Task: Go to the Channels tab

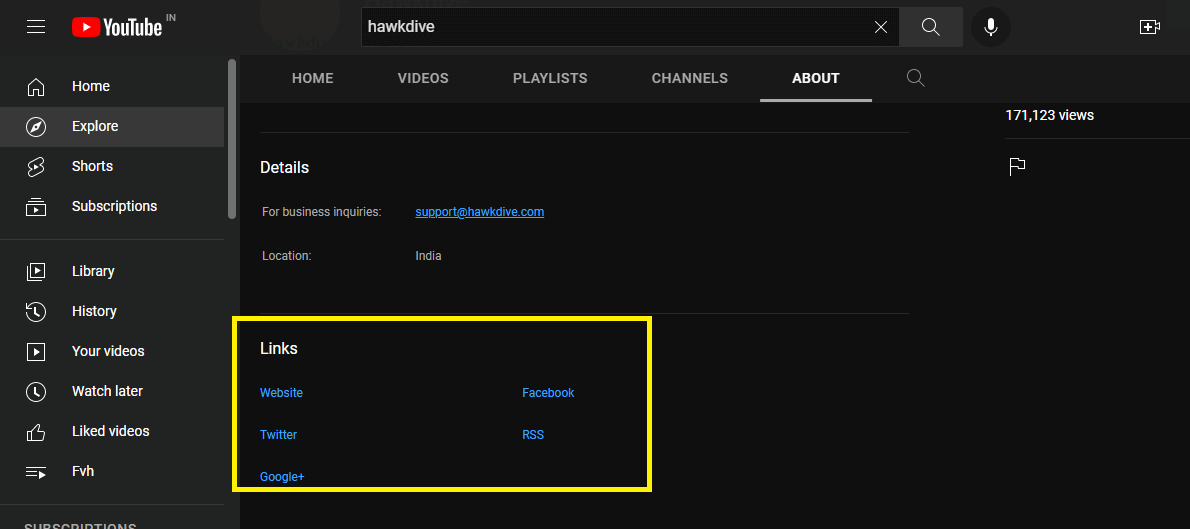Action: click(689, 78)
